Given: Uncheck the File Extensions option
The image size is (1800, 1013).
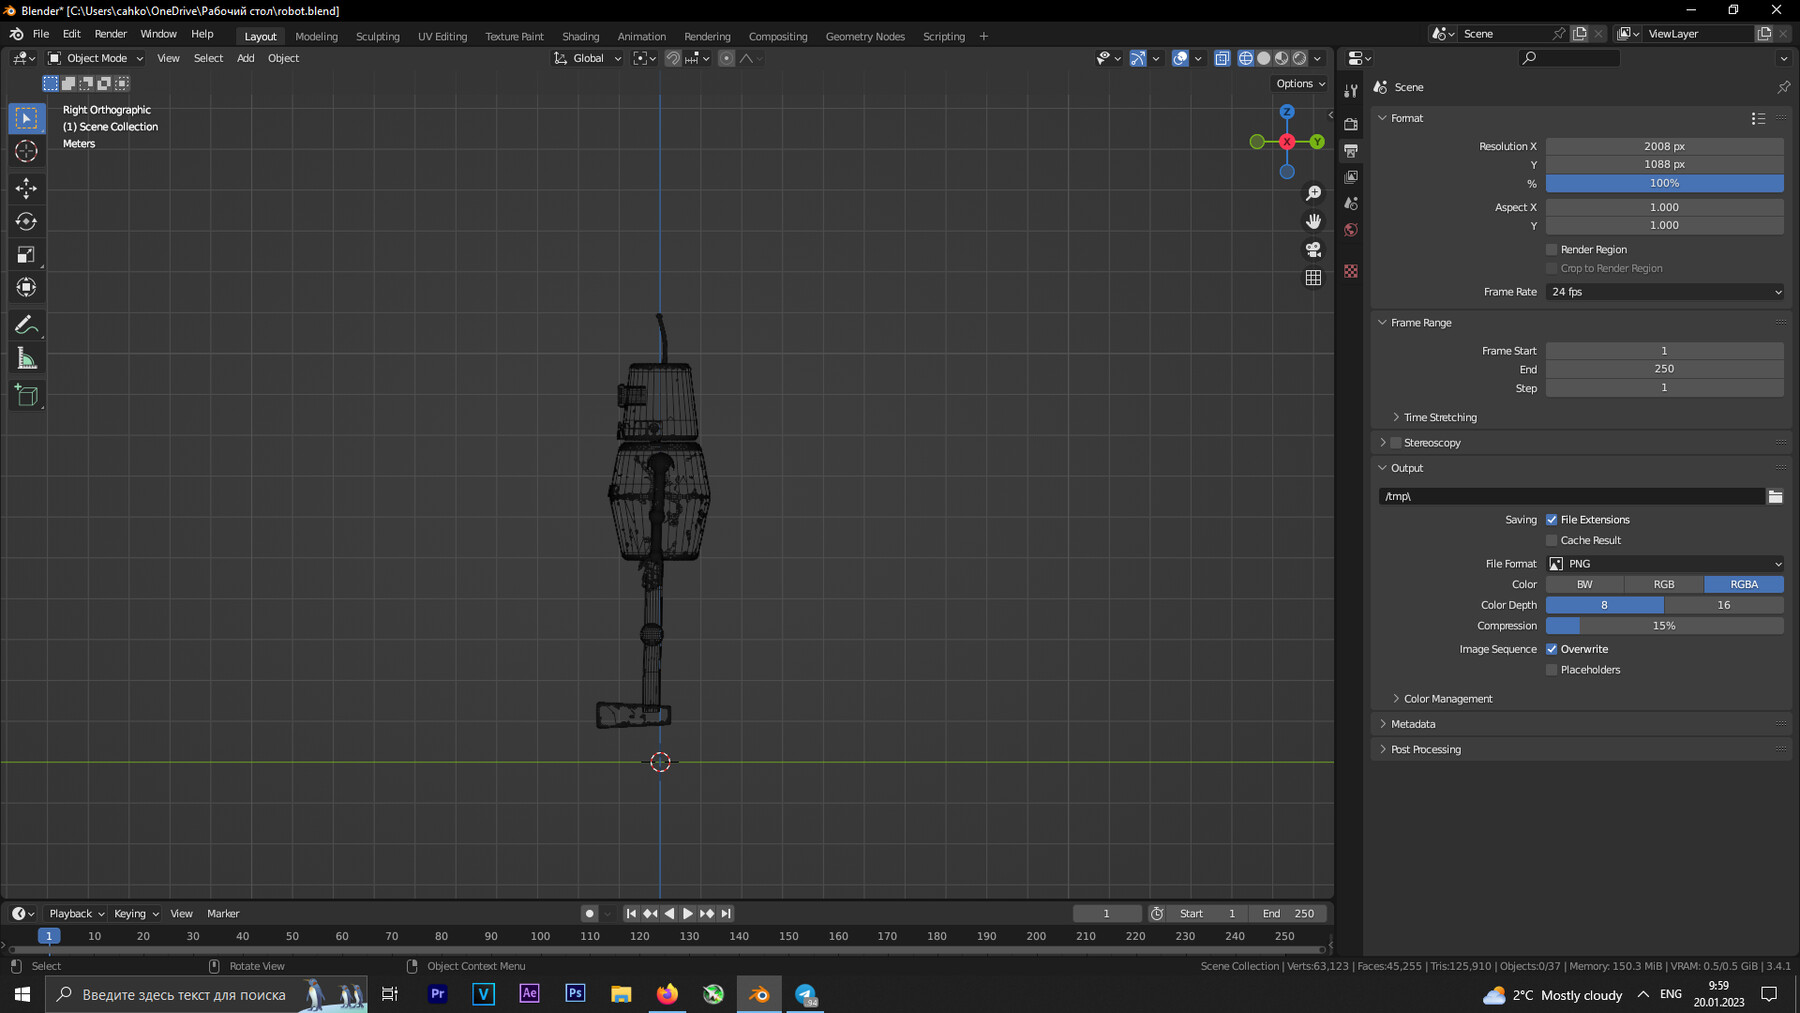Looking at the screenshot, I should (x=1552, y=520).
